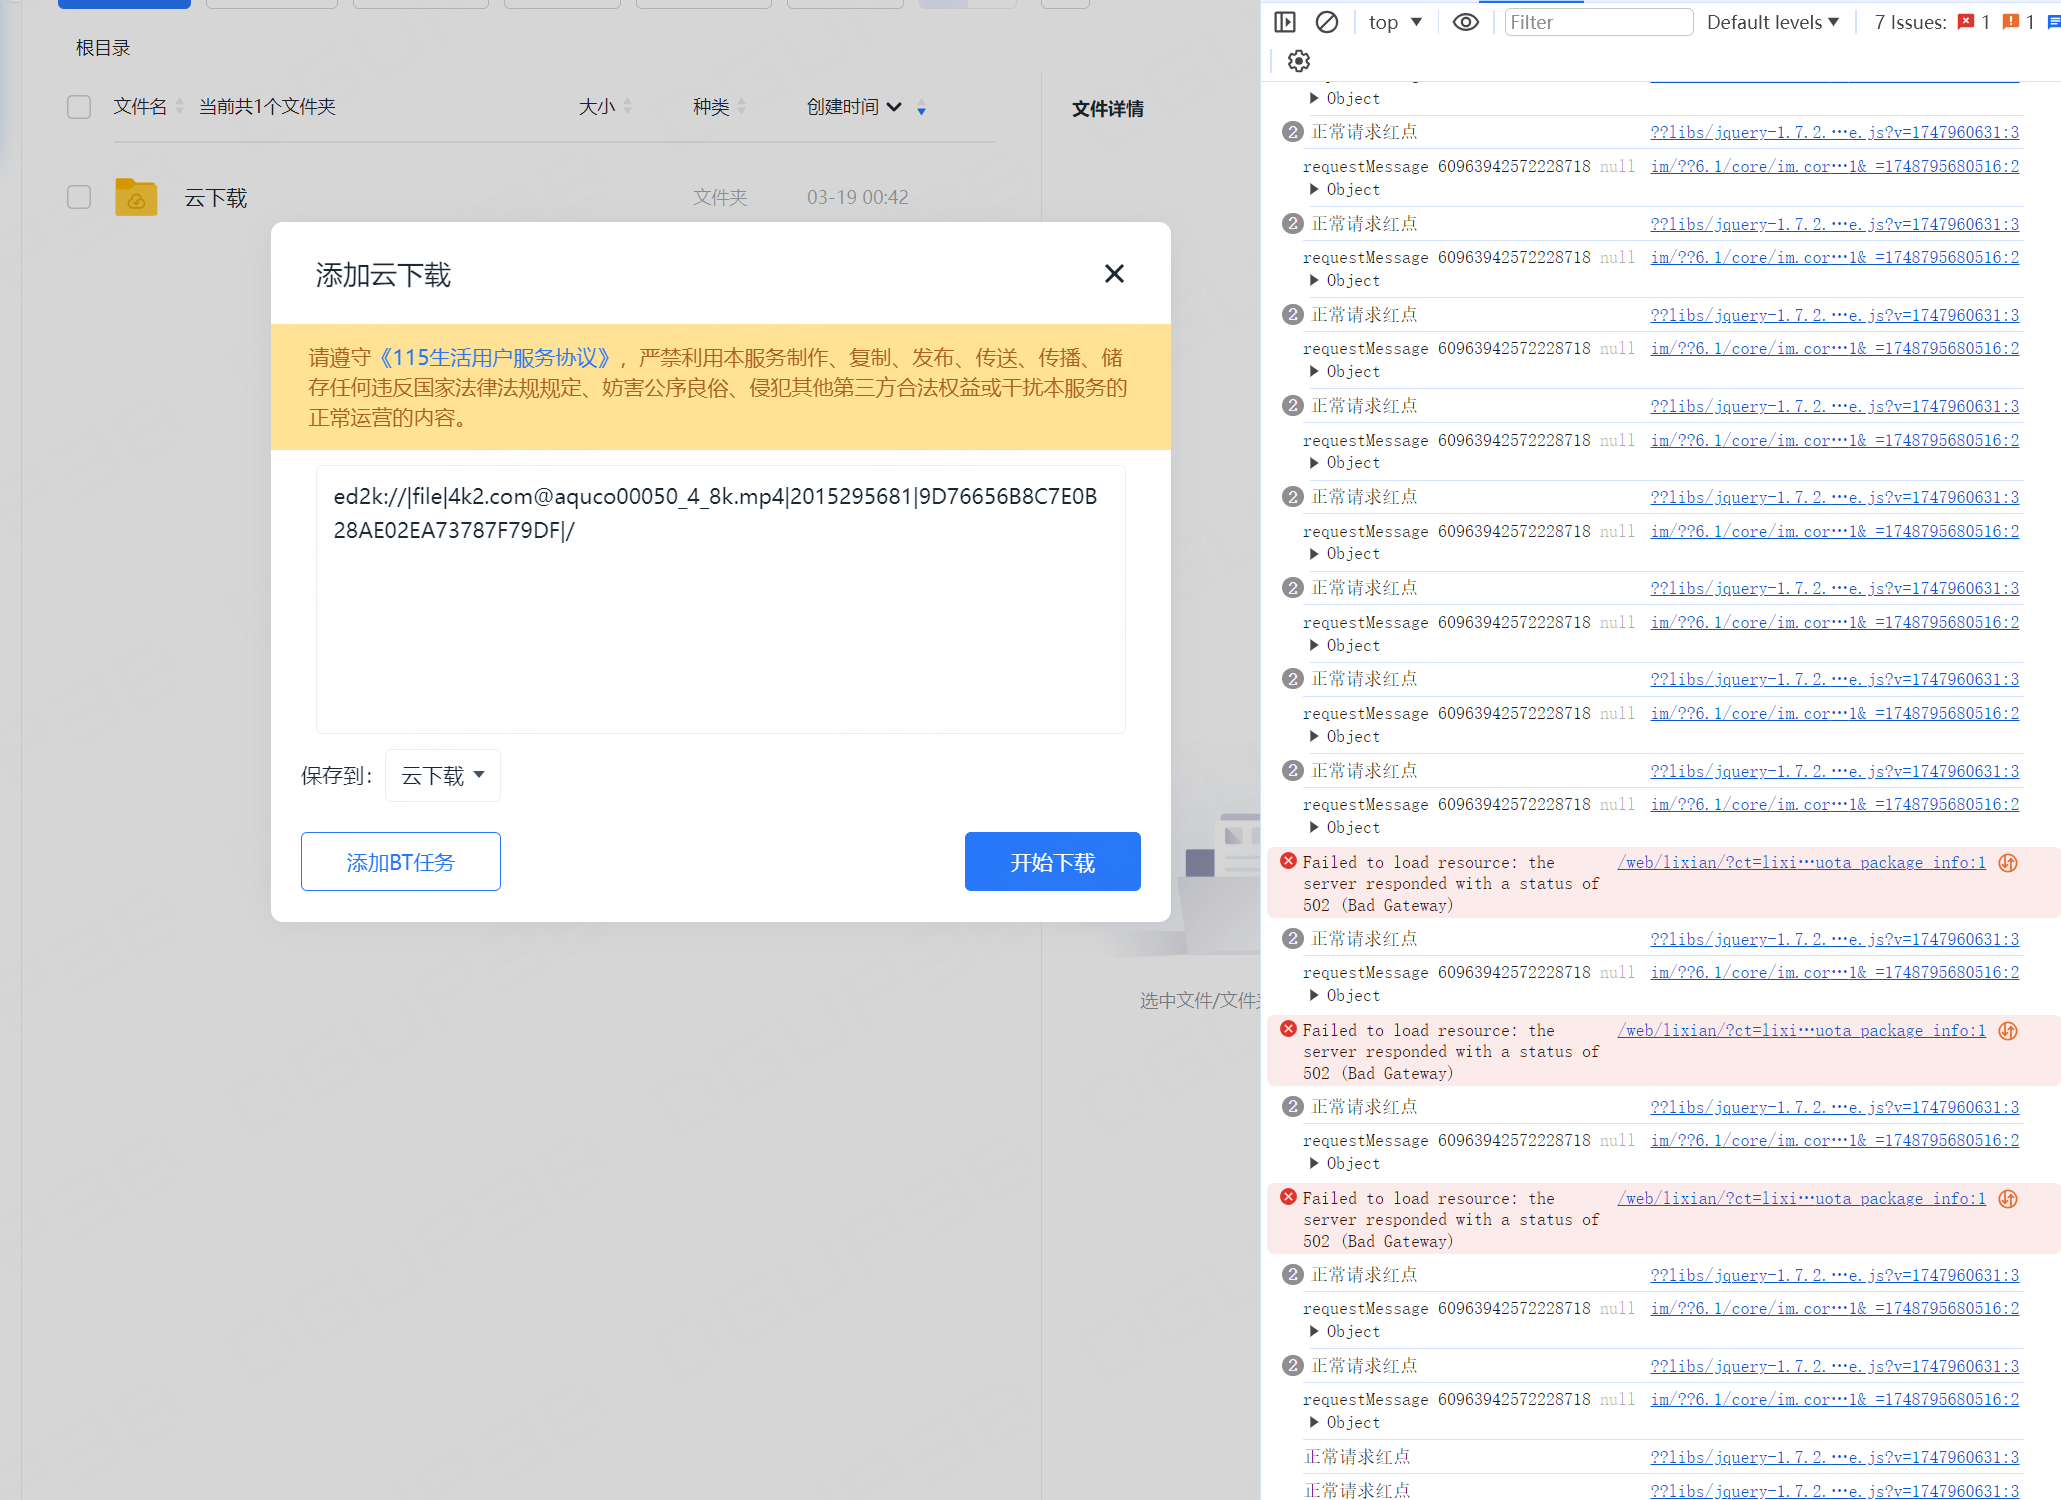Click the 添加BT任务 button
This screenshot has height=1500, width=2061.
[400, 862]
